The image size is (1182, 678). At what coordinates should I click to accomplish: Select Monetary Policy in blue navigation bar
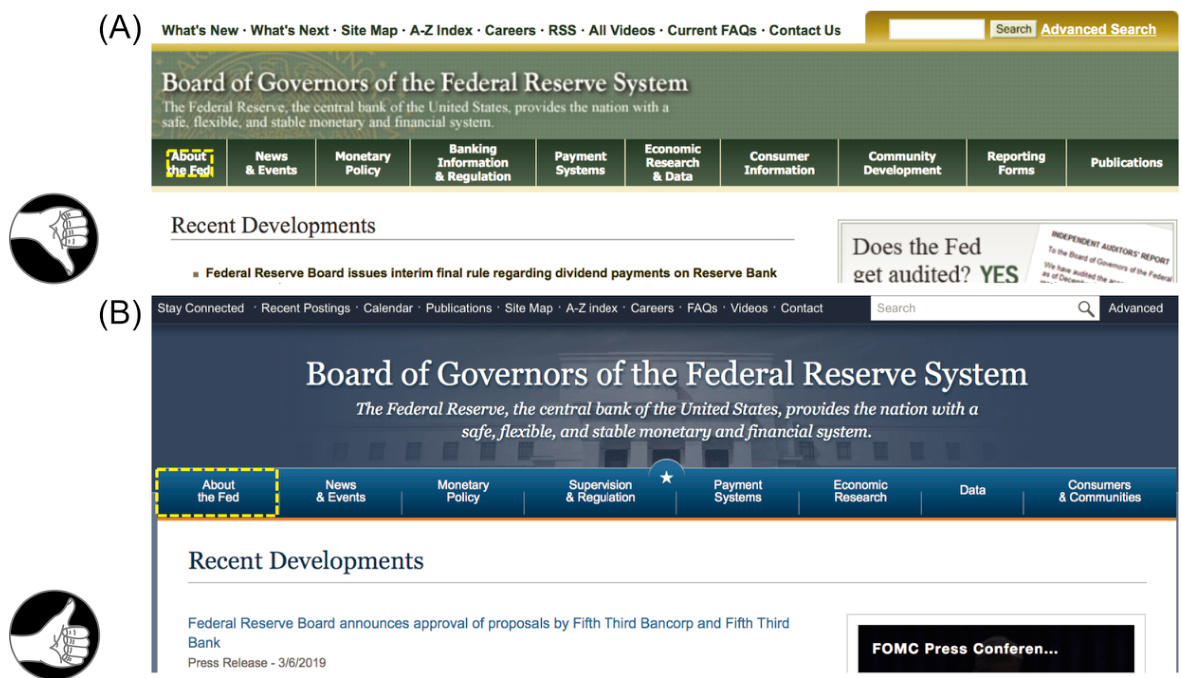click(x=463, y=492)
